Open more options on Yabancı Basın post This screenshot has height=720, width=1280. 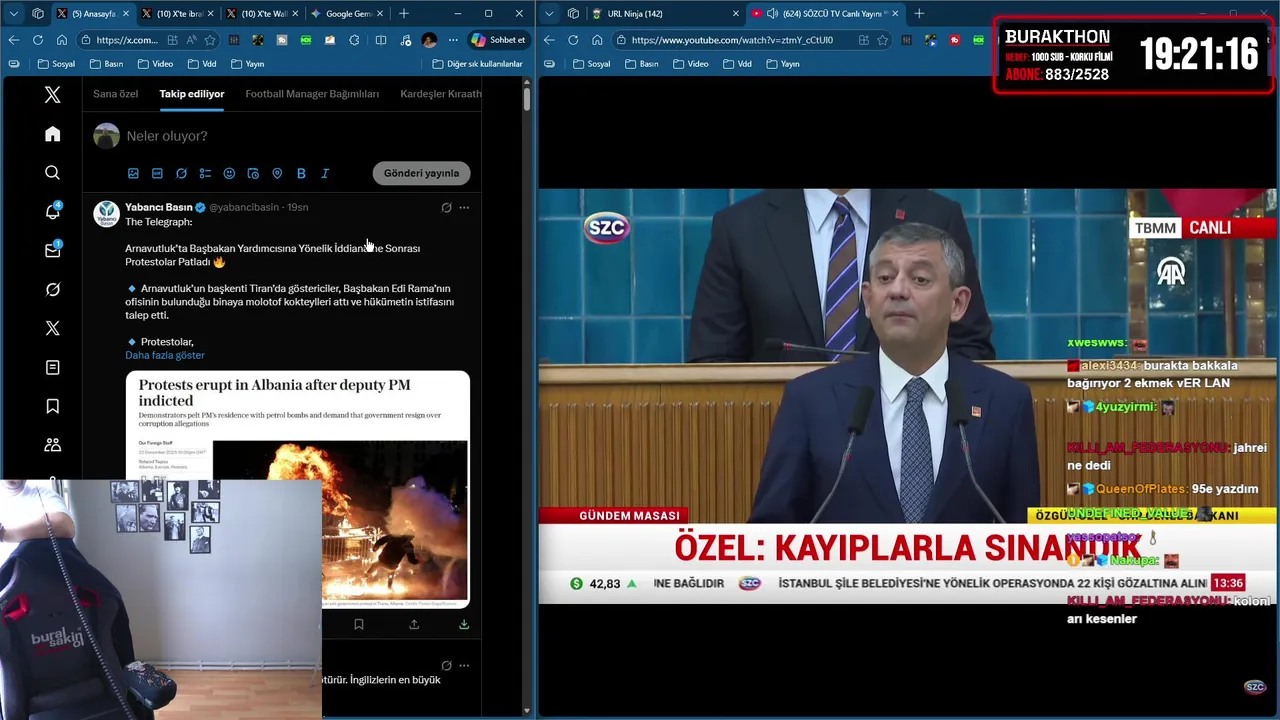coord(464,208)
